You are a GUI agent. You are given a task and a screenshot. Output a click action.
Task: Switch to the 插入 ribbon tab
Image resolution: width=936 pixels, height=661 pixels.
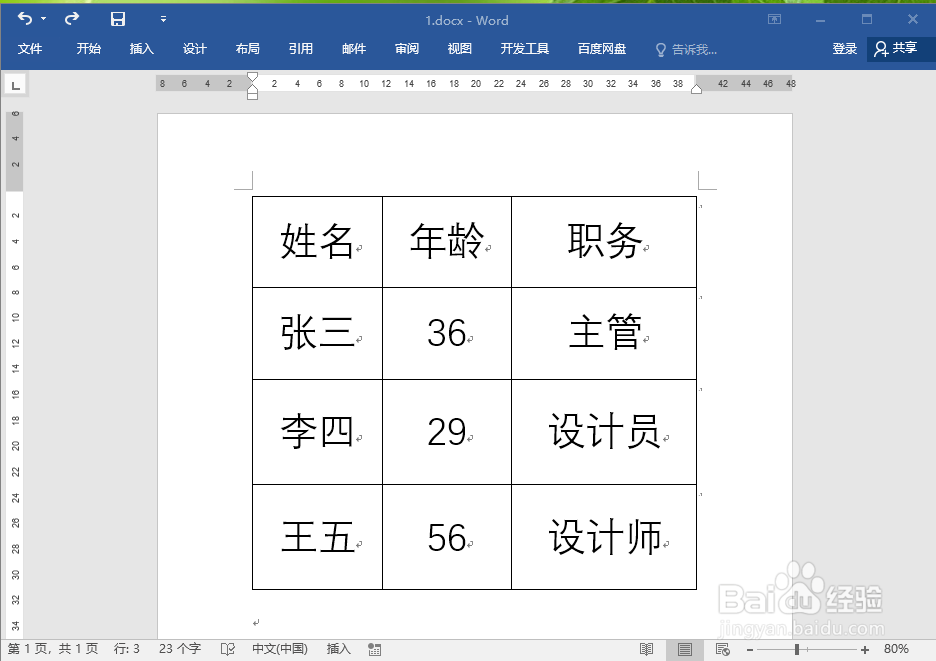[141, 49]
